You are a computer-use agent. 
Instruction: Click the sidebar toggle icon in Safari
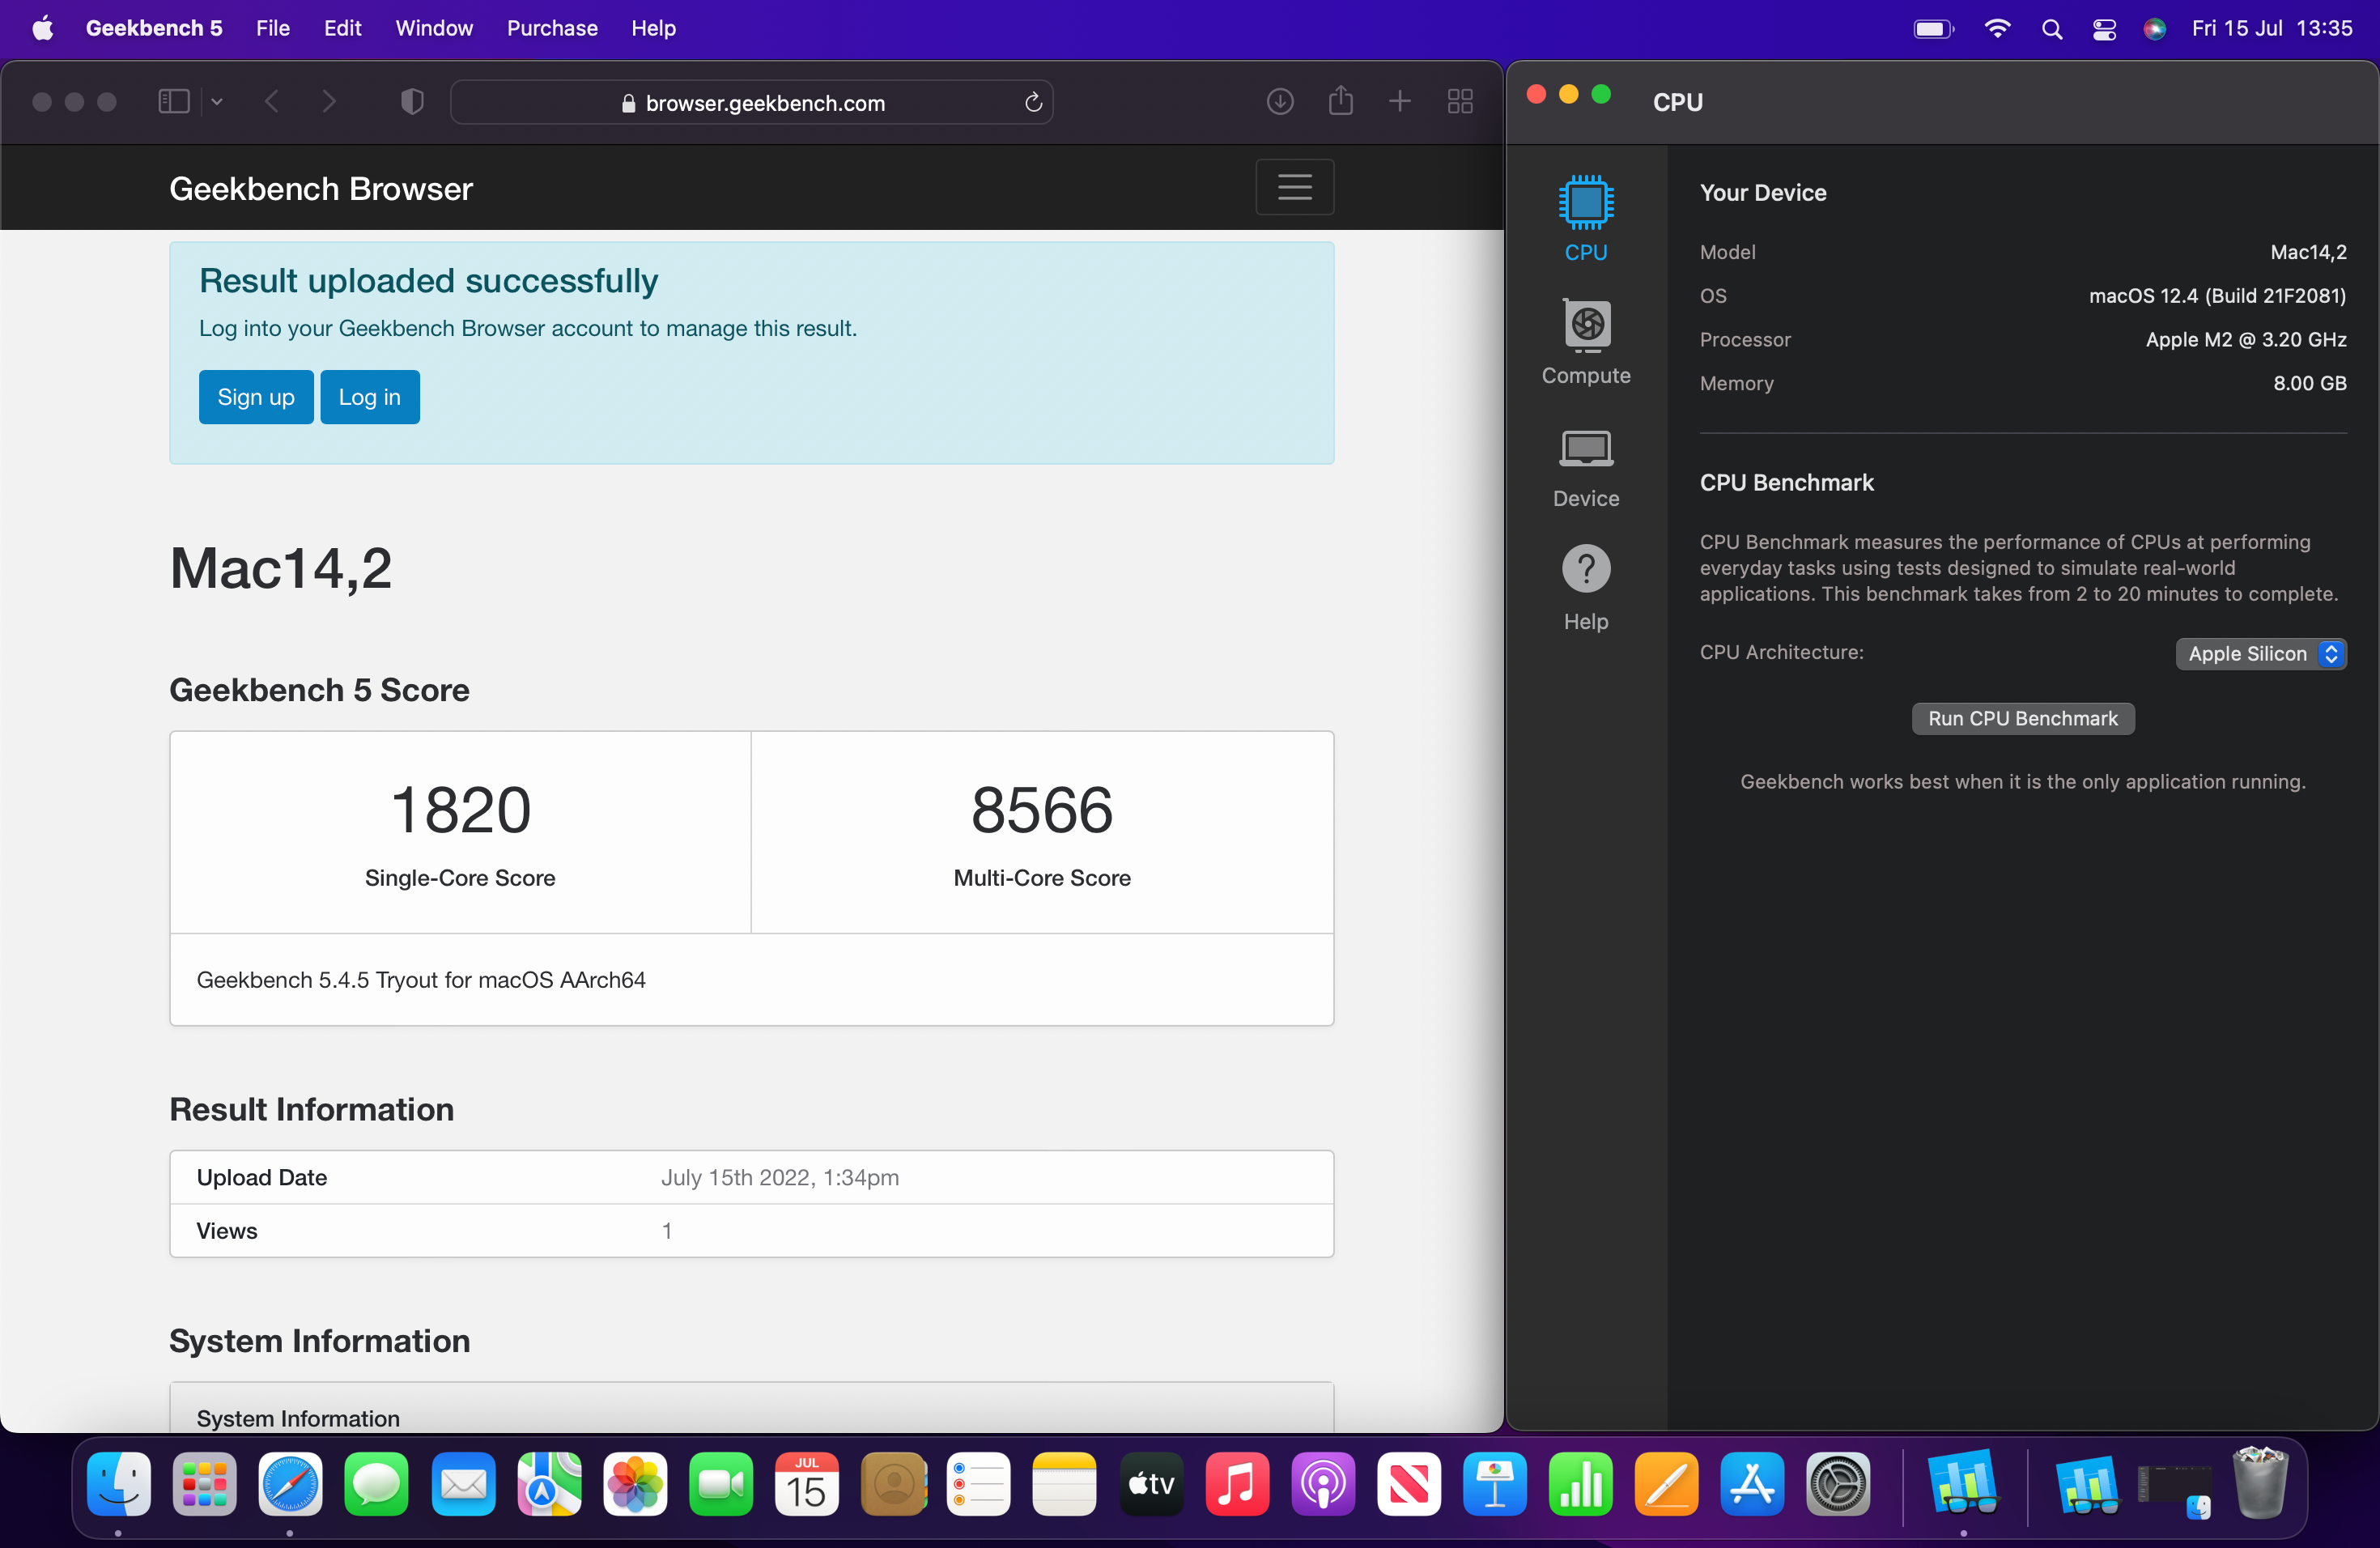[172, 100]
